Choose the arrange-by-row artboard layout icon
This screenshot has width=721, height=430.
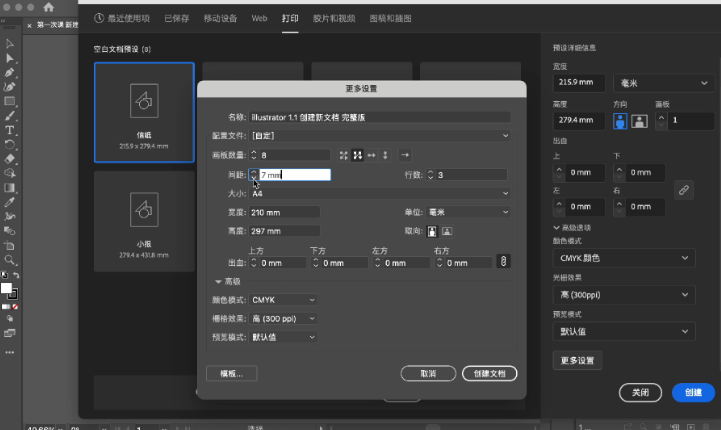pyautogui.click(x=372, y=155)
